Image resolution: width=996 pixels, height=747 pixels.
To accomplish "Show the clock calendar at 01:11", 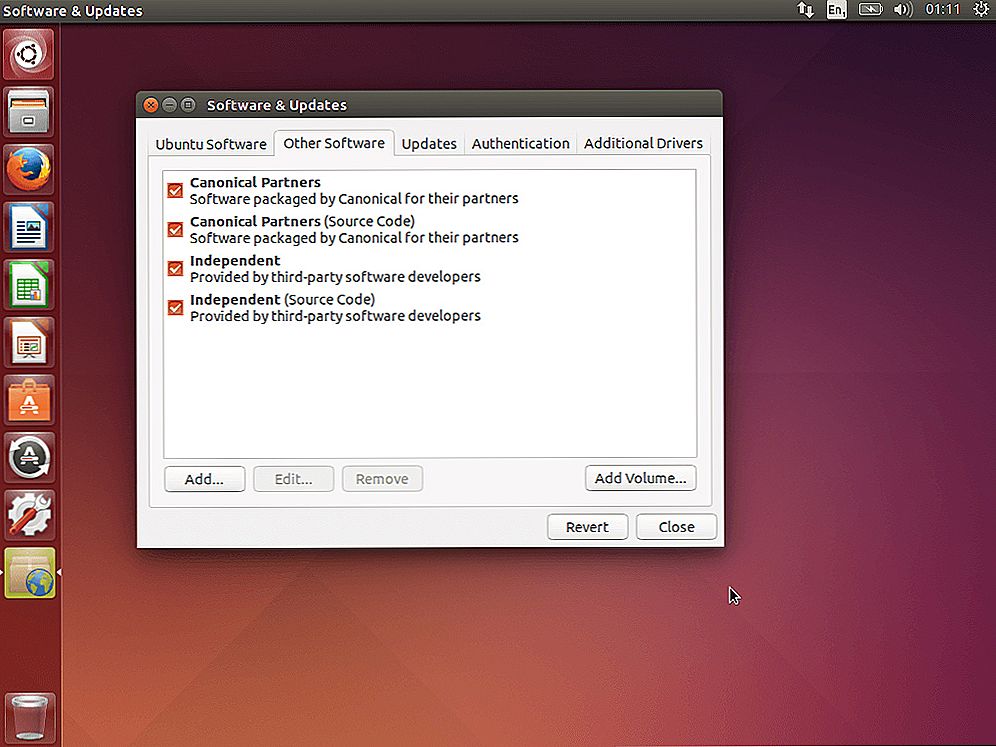I will coord(943,10).
